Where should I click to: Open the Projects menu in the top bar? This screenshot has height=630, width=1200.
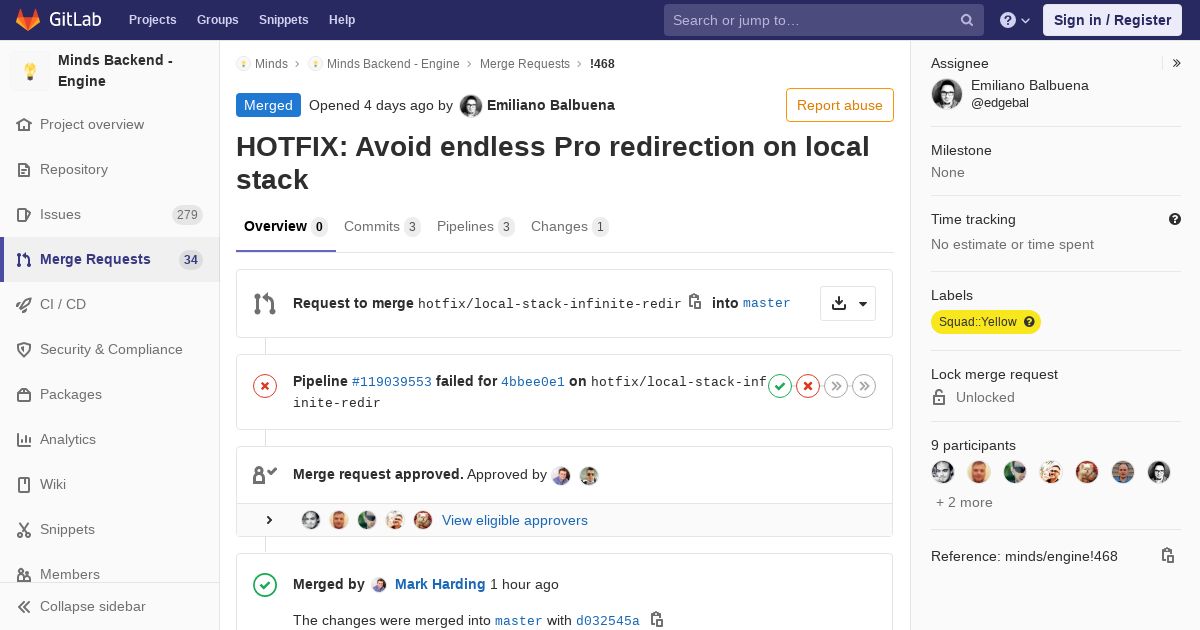(152, 20)
